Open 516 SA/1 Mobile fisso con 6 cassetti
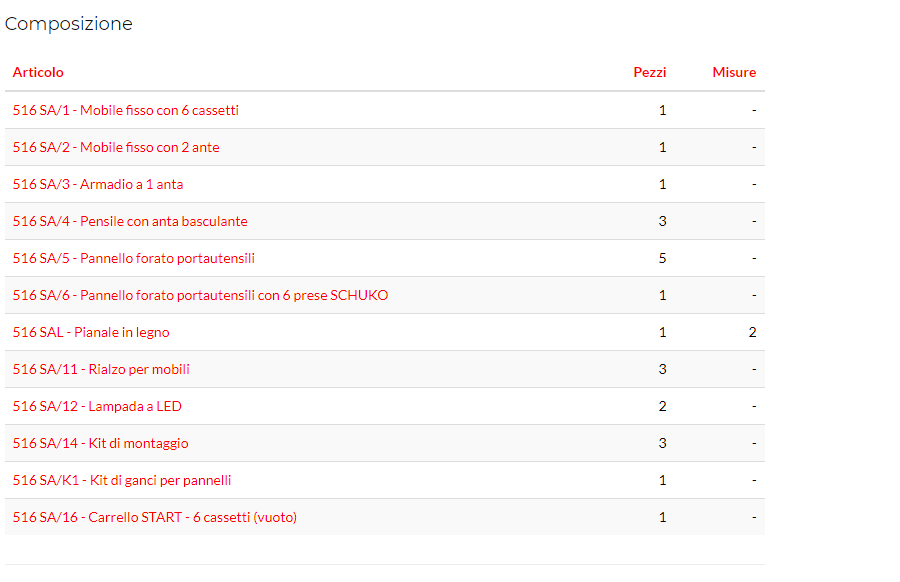Viewport: 900px width, 582px height. coord(125,110)
